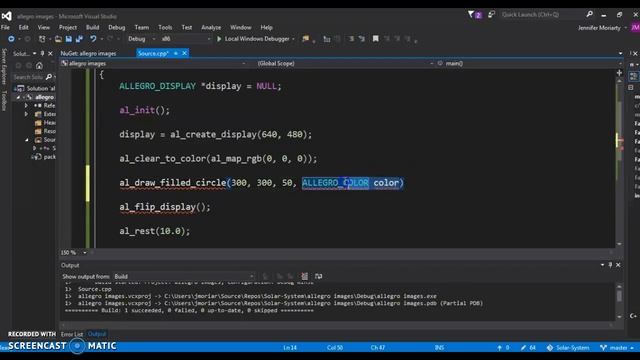Open the allegro images project scope dropdown
Viewport: 640px width, 360px height.
154,64
